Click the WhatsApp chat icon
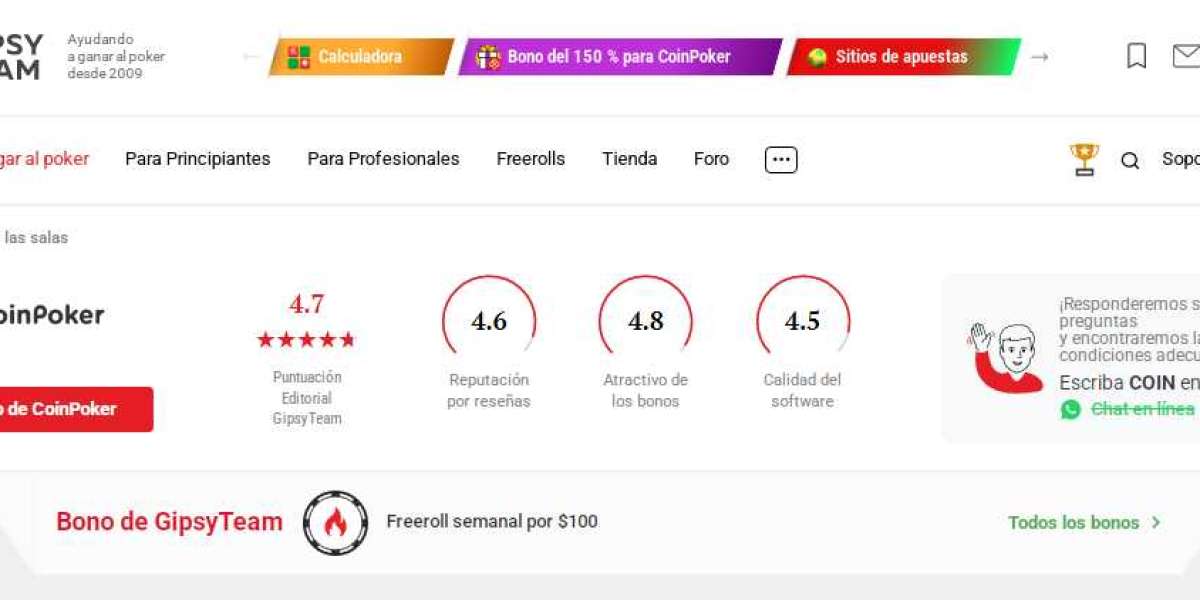 pos(1071,409)
